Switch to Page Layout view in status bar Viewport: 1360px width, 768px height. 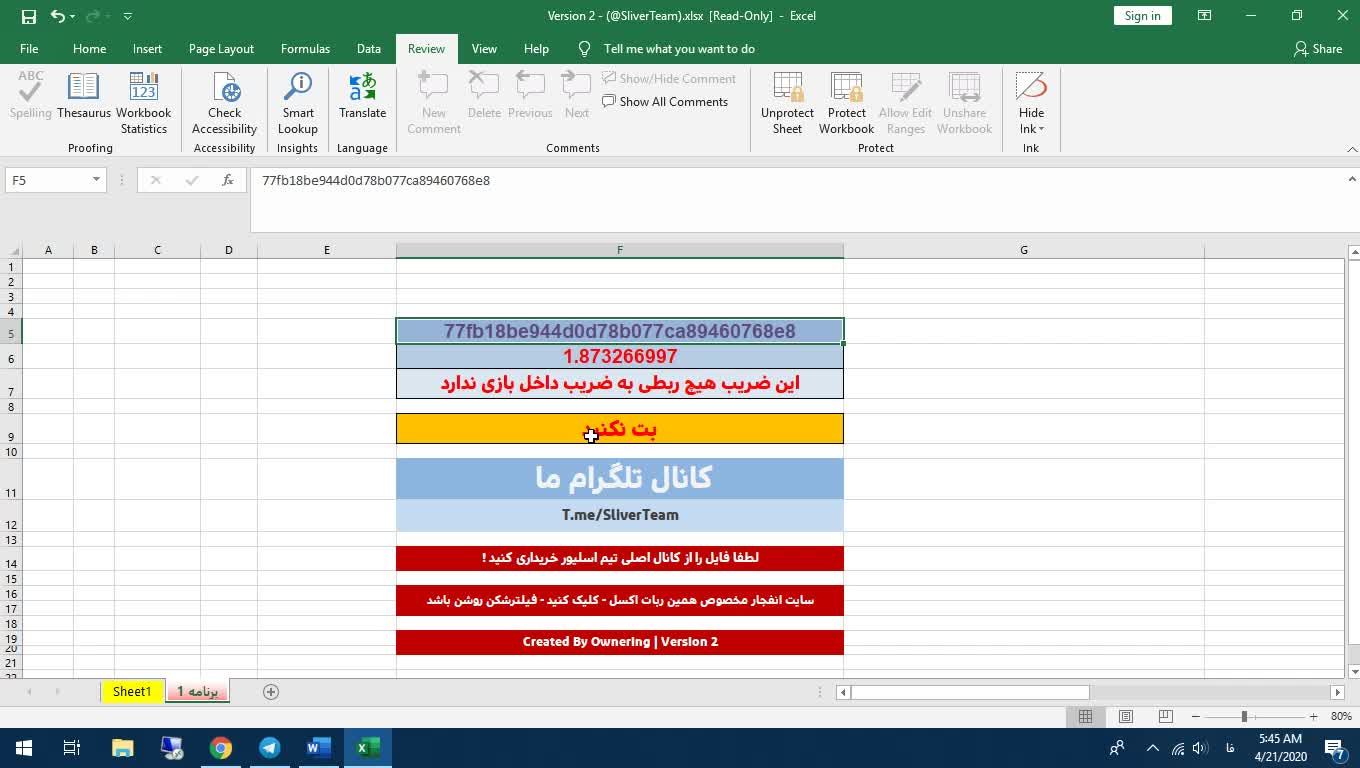click(1125, 717)
